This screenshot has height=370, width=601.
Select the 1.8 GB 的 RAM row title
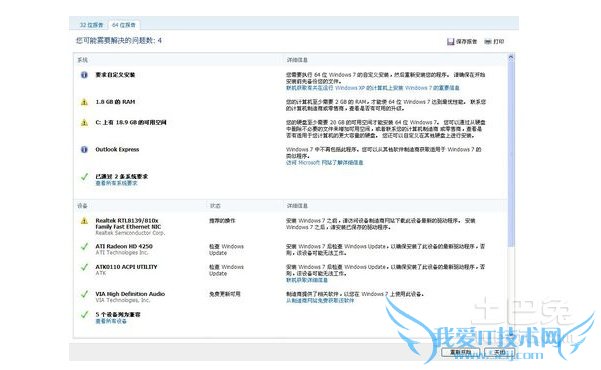(115, 102)
